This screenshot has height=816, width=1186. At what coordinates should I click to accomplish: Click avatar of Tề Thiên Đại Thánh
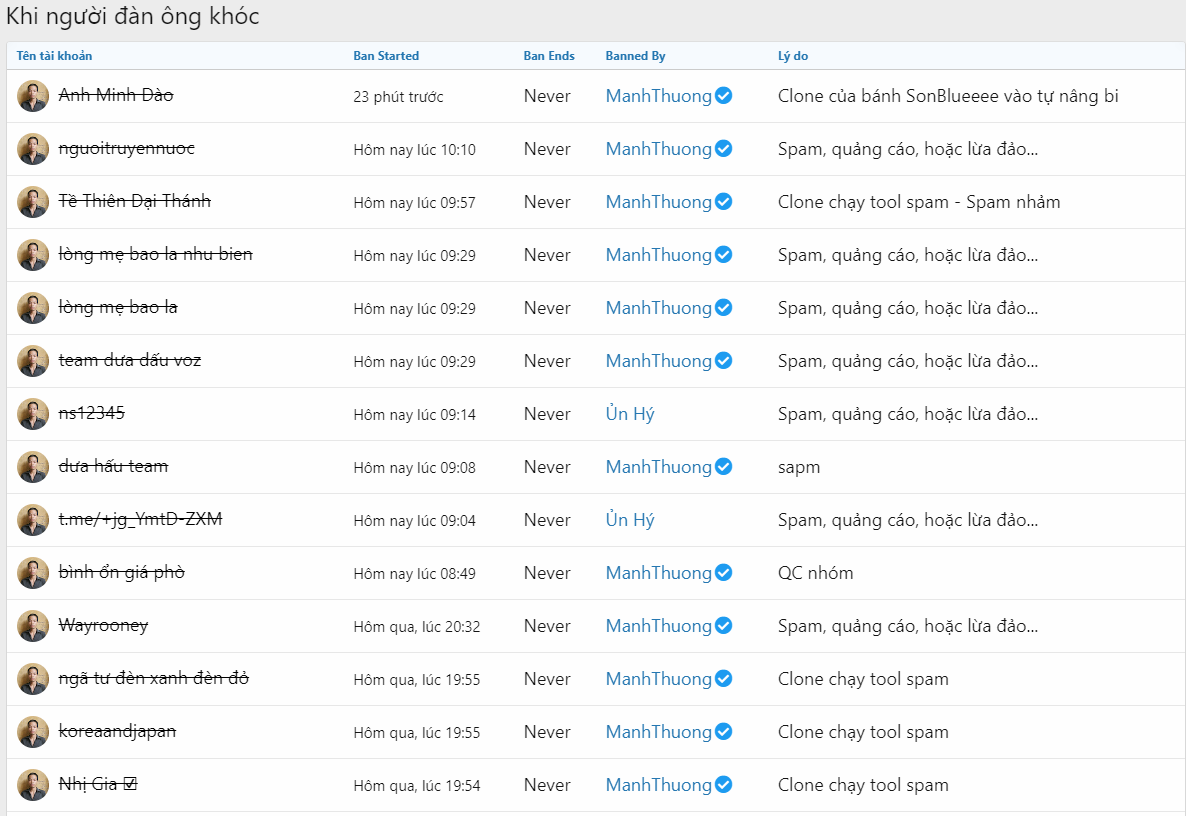33,202
